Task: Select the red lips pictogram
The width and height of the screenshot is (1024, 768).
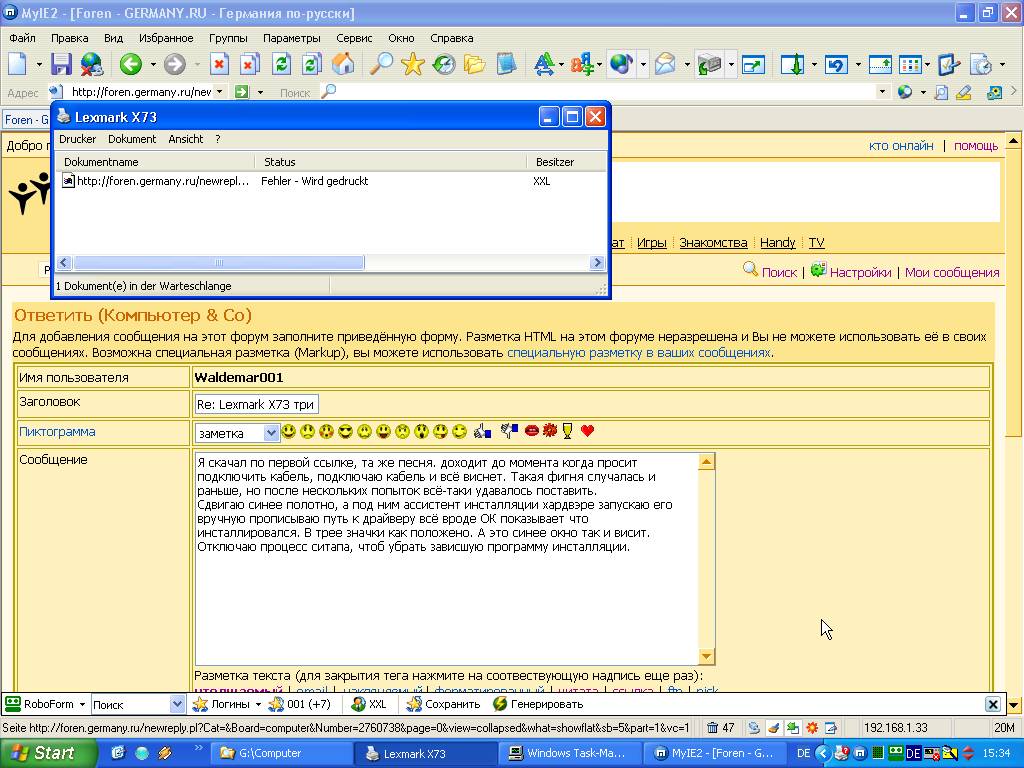Action: point(532,430)
